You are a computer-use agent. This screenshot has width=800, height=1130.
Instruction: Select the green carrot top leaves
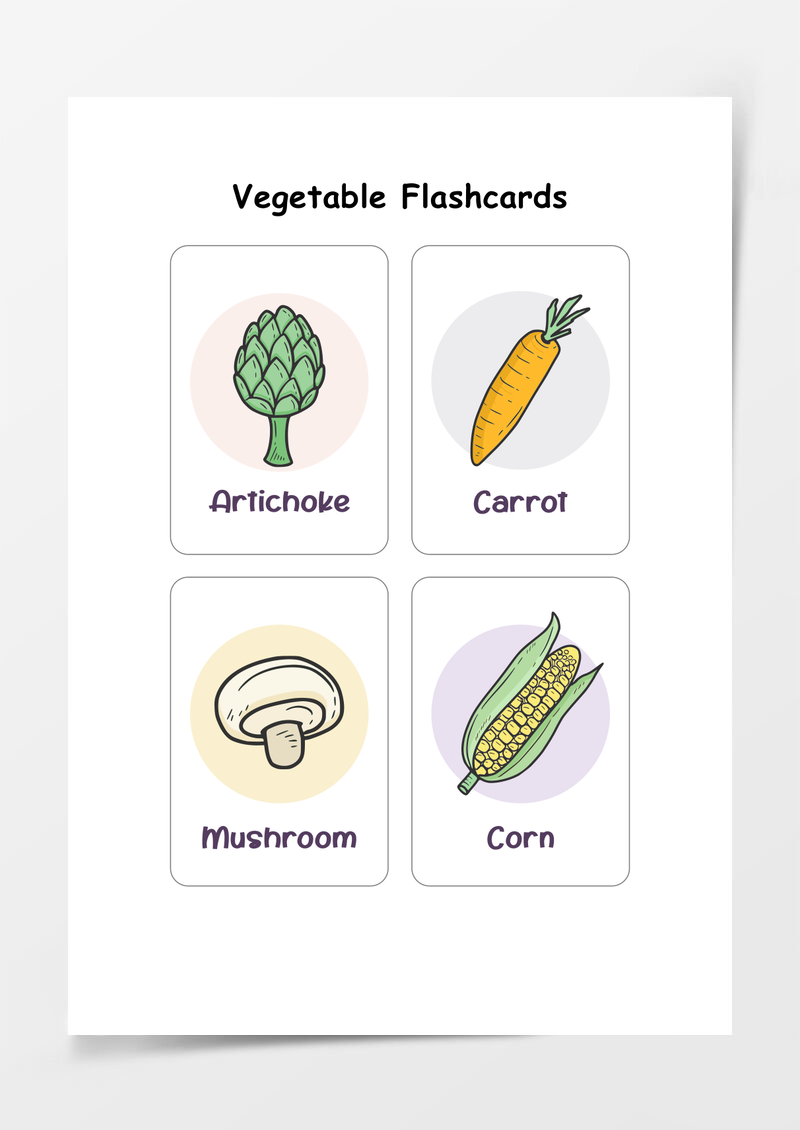point(566,317)
